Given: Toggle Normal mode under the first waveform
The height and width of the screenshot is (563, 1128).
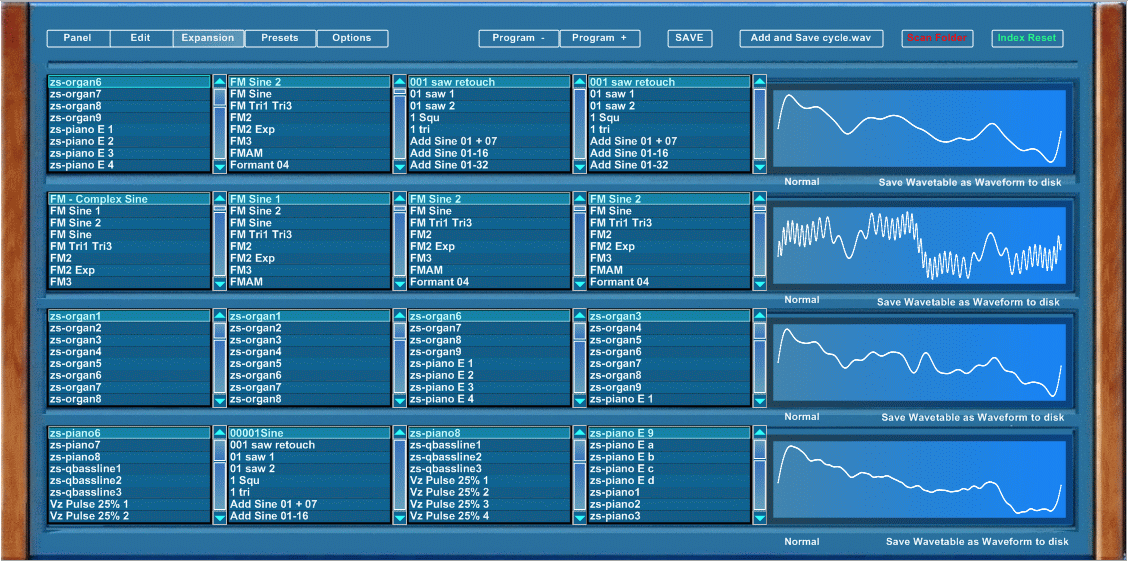Looking at the screenshot, I should [x=801, y=182].
